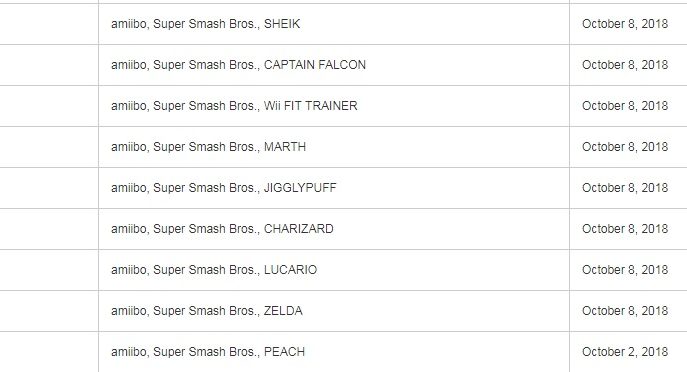Select the SHEIK amiibo entry

[x=205, y=24]
